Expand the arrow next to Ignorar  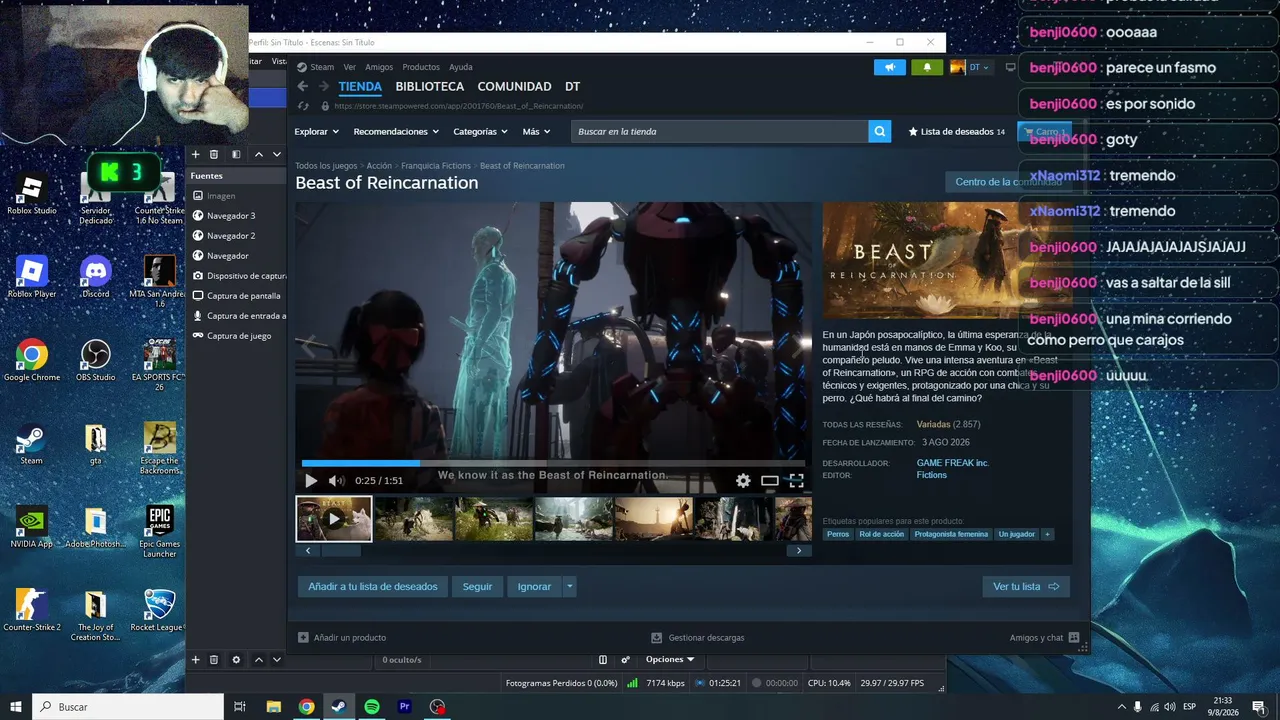570,587
